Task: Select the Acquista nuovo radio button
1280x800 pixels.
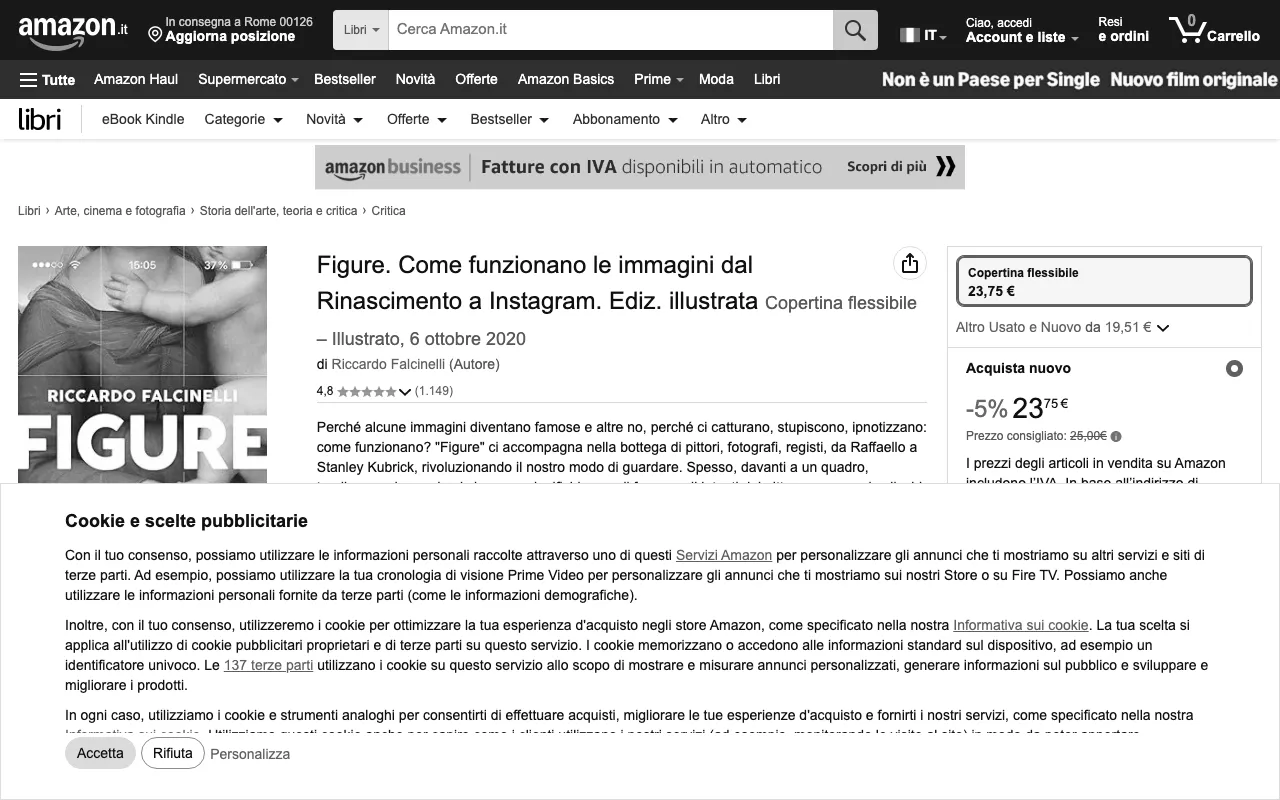Action: click(1234, 368)
